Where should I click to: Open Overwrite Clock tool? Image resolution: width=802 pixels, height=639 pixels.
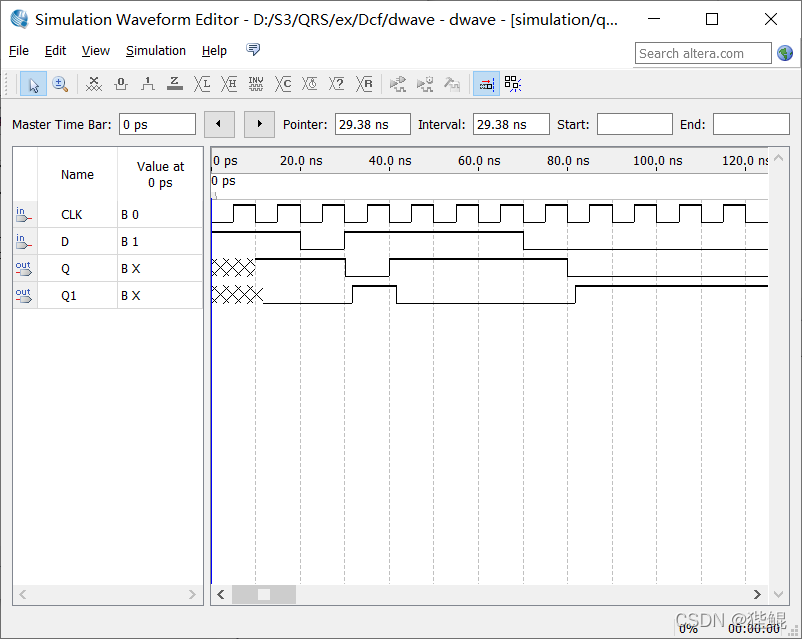point(309,84)
